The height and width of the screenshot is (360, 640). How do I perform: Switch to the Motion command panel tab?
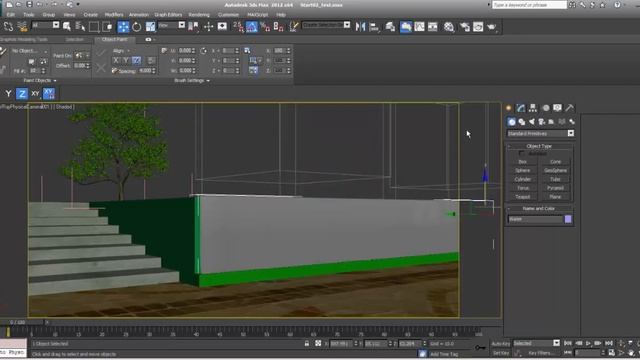click(x=545, y=108)
